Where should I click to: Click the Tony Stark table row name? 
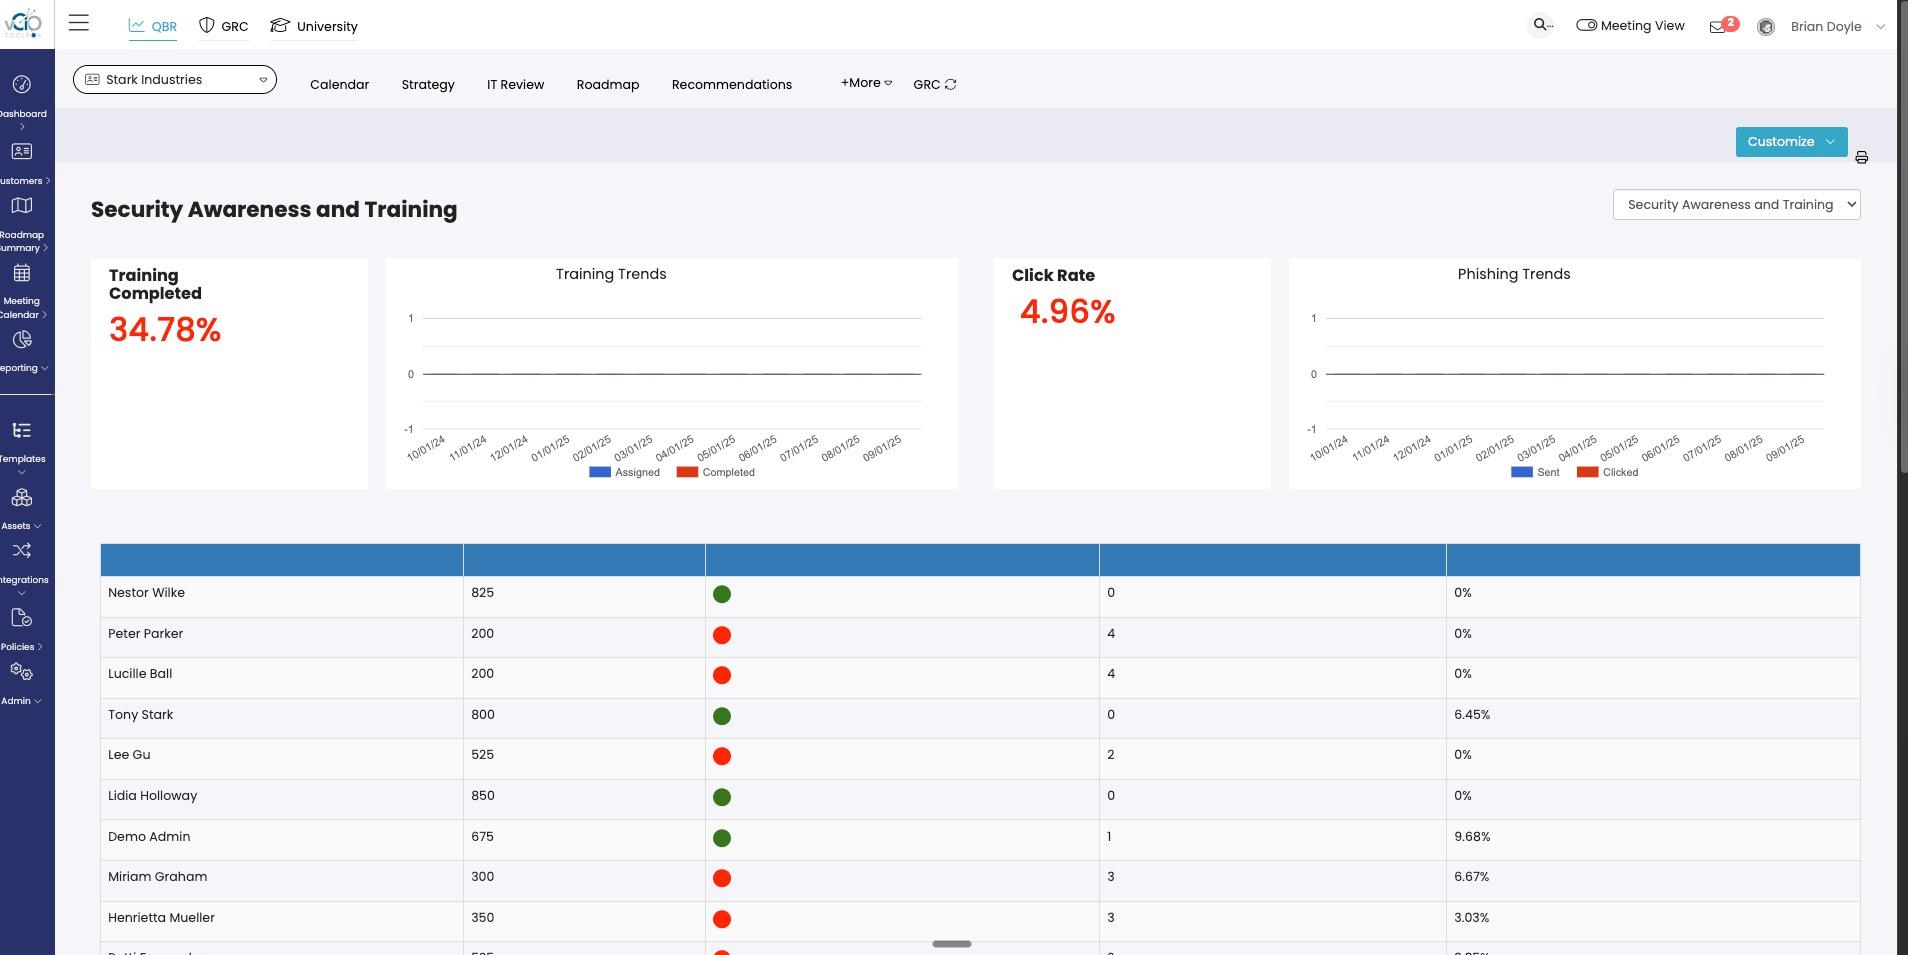141,715
